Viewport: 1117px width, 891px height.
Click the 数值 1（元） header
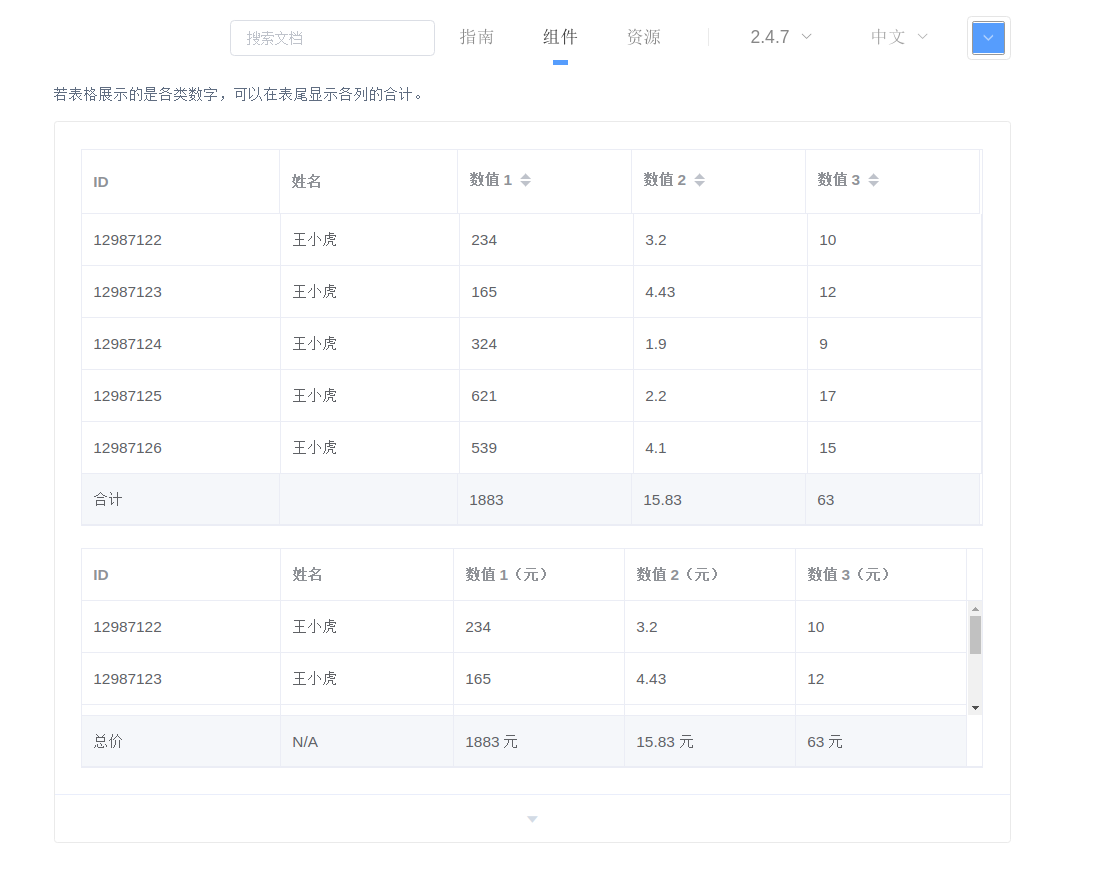click(x=539, y=575)
